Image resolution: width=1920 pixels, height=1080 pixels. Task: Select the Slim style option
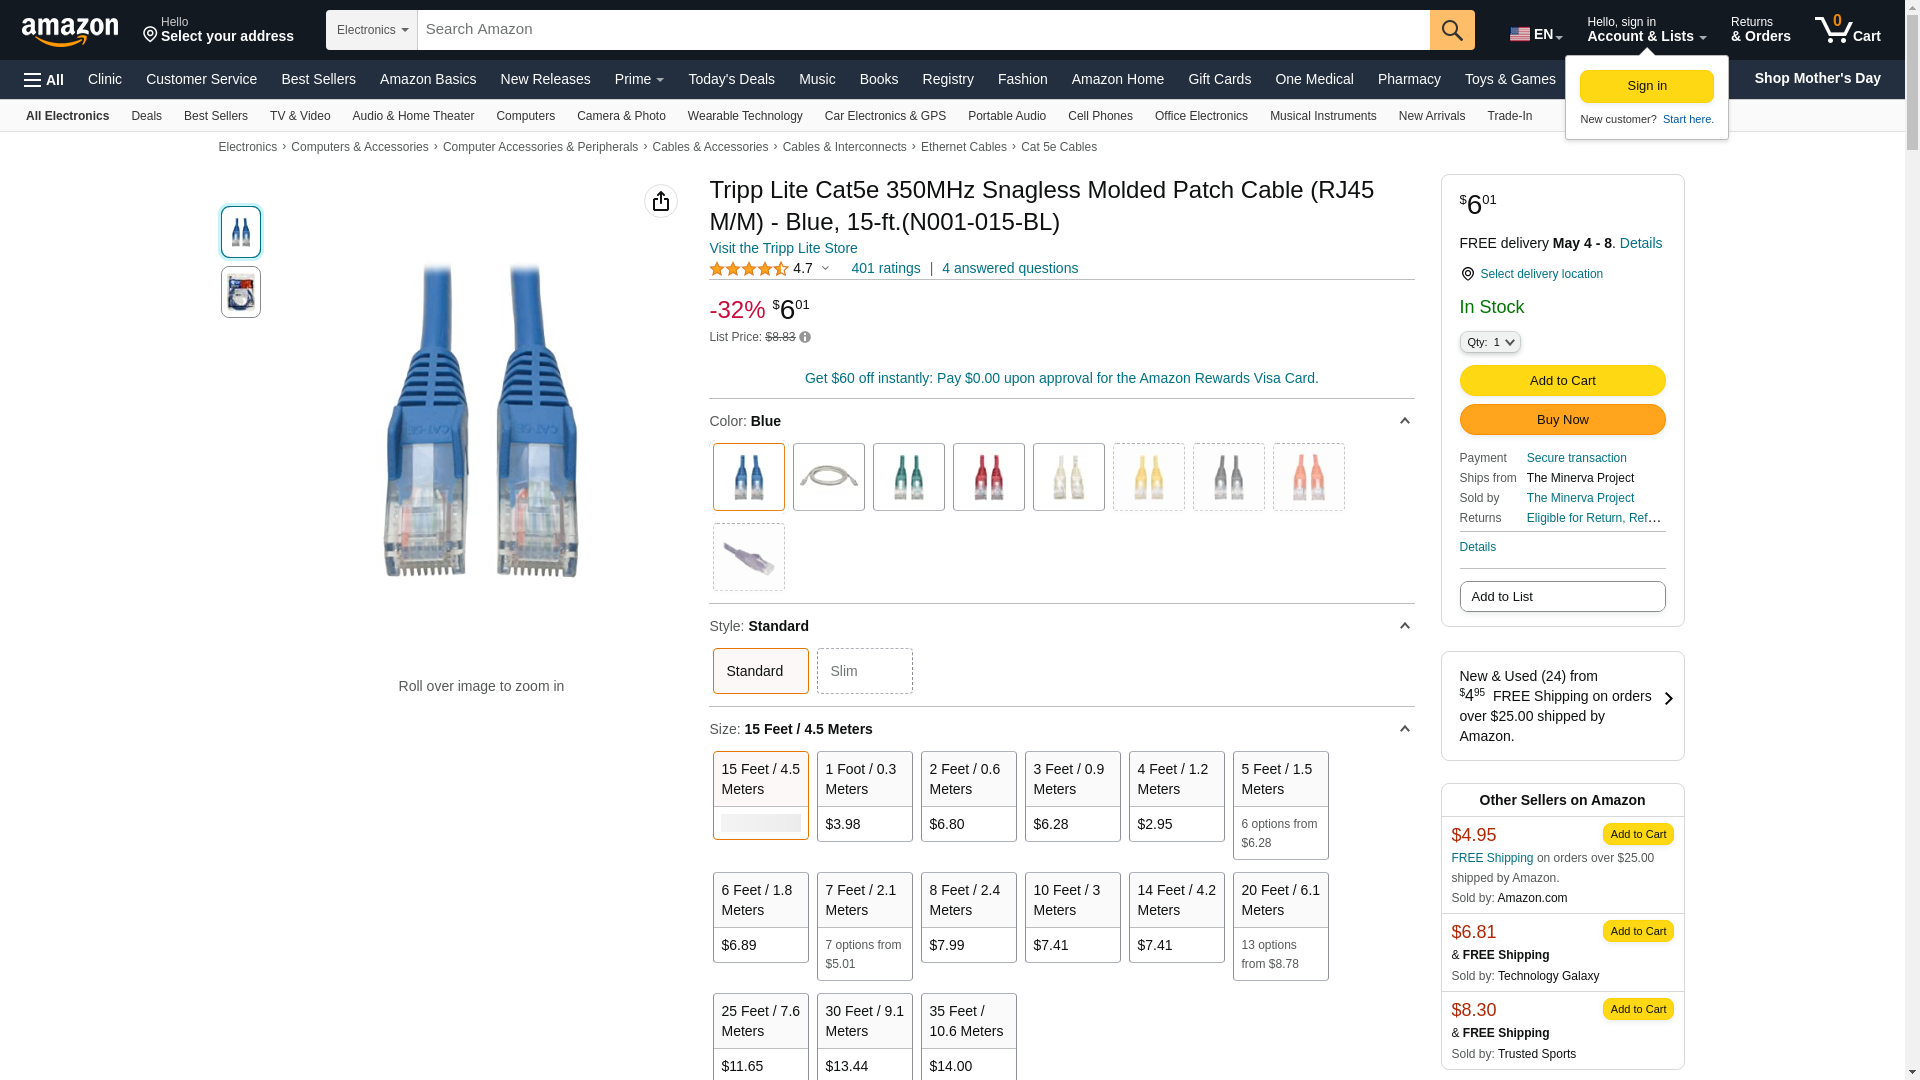[x=864, y=671]
